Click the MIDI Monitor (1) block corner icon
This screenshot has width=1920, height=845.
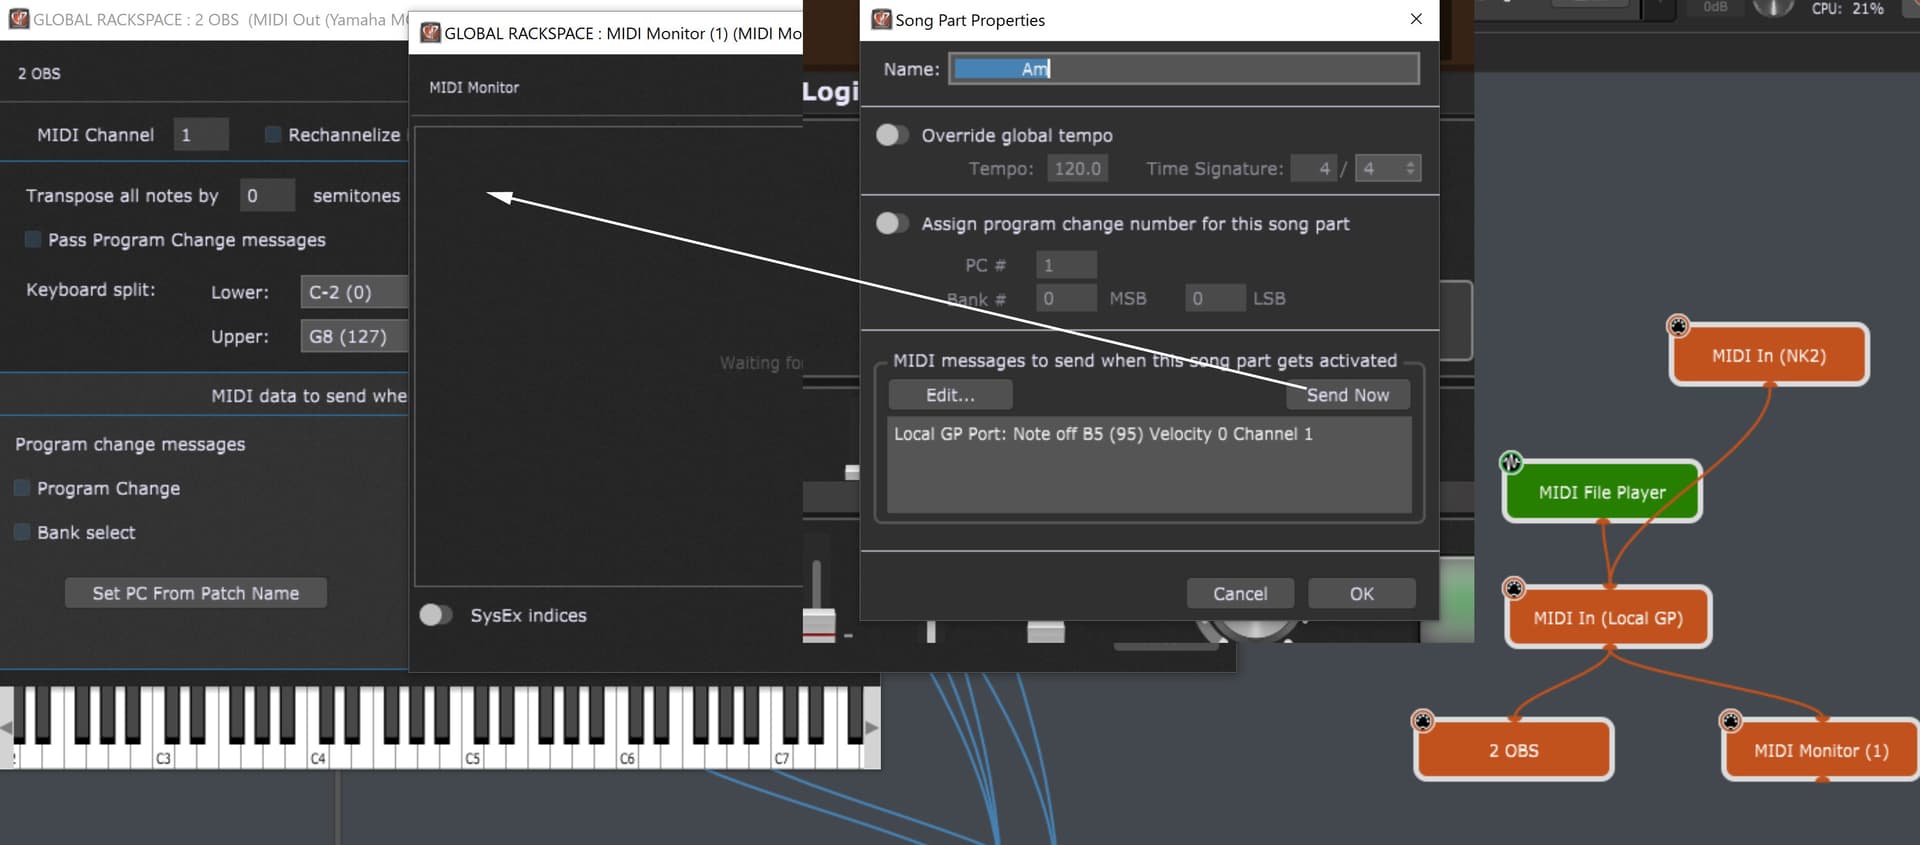coord(1730,720)
